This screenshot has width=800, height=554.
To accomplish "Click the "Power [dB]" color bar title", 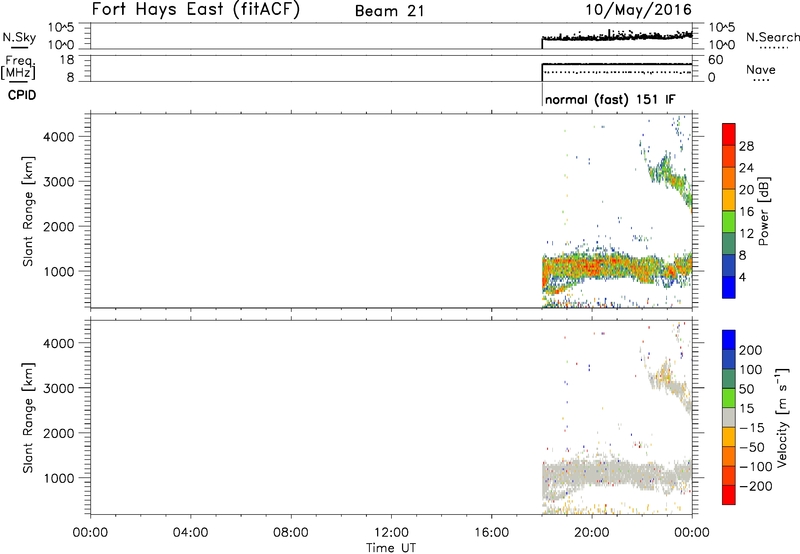I will point(763,211).
